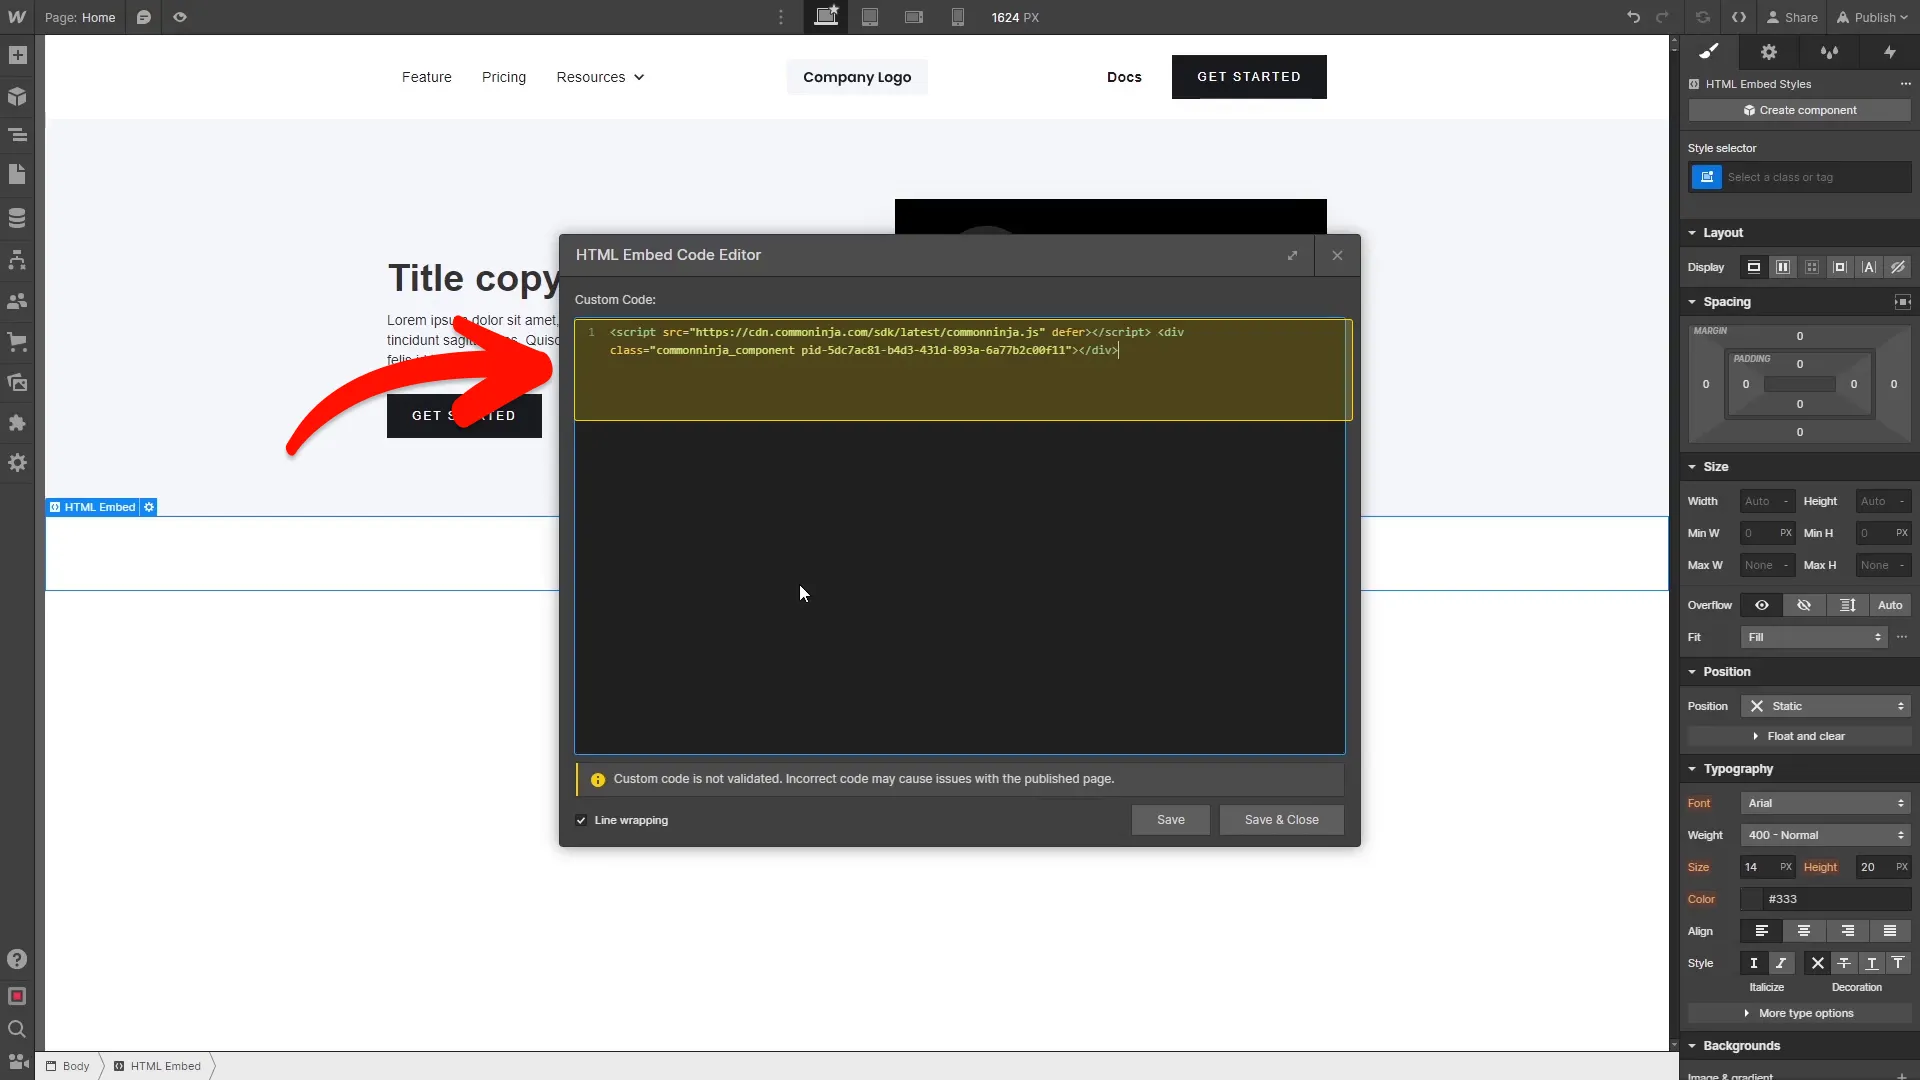1920x1080 pixels.
Task: Open the Font Arial dropdown
Action: (x=1826, y=803)
